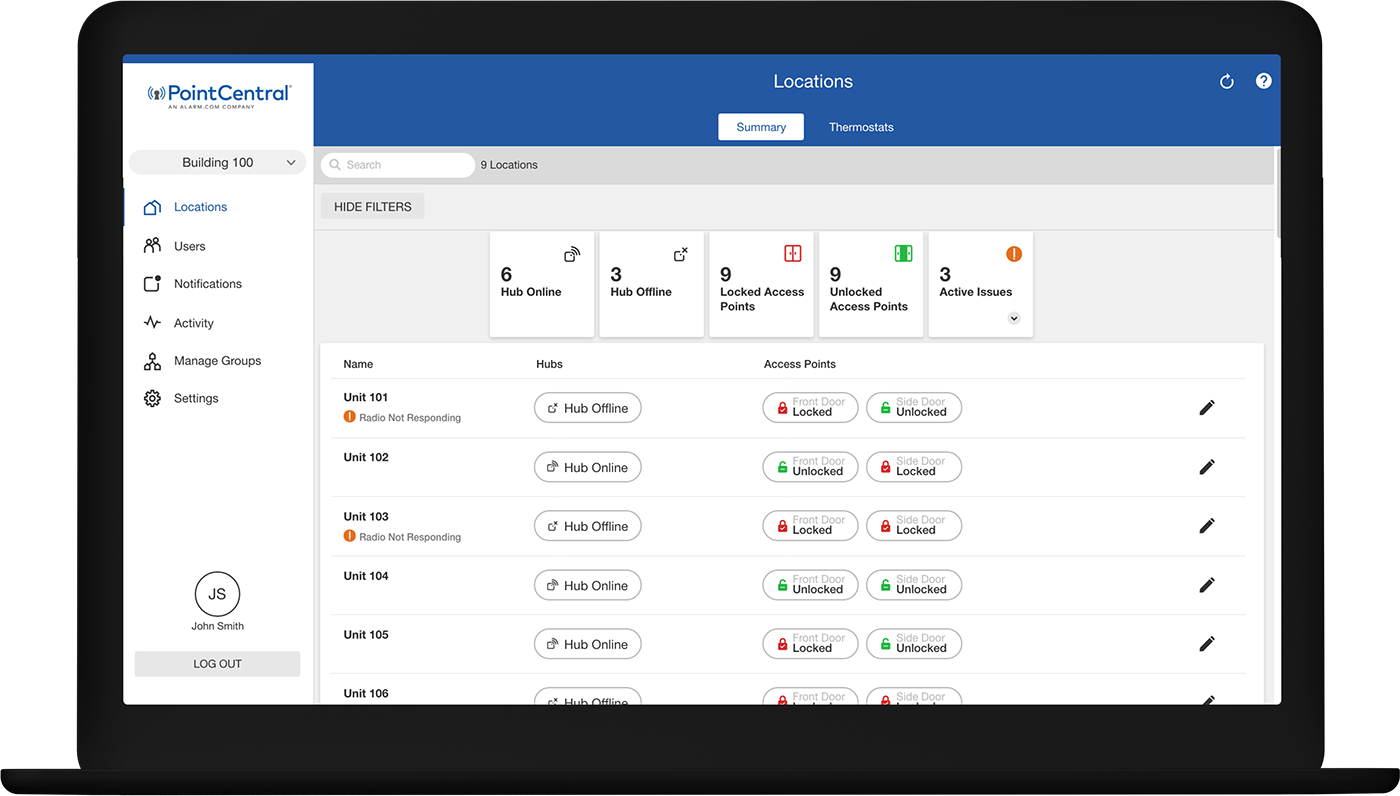The width and height of the screenshot is (1400, 796).
Task: Click the Access Points column header
Action: pos(800,364)
